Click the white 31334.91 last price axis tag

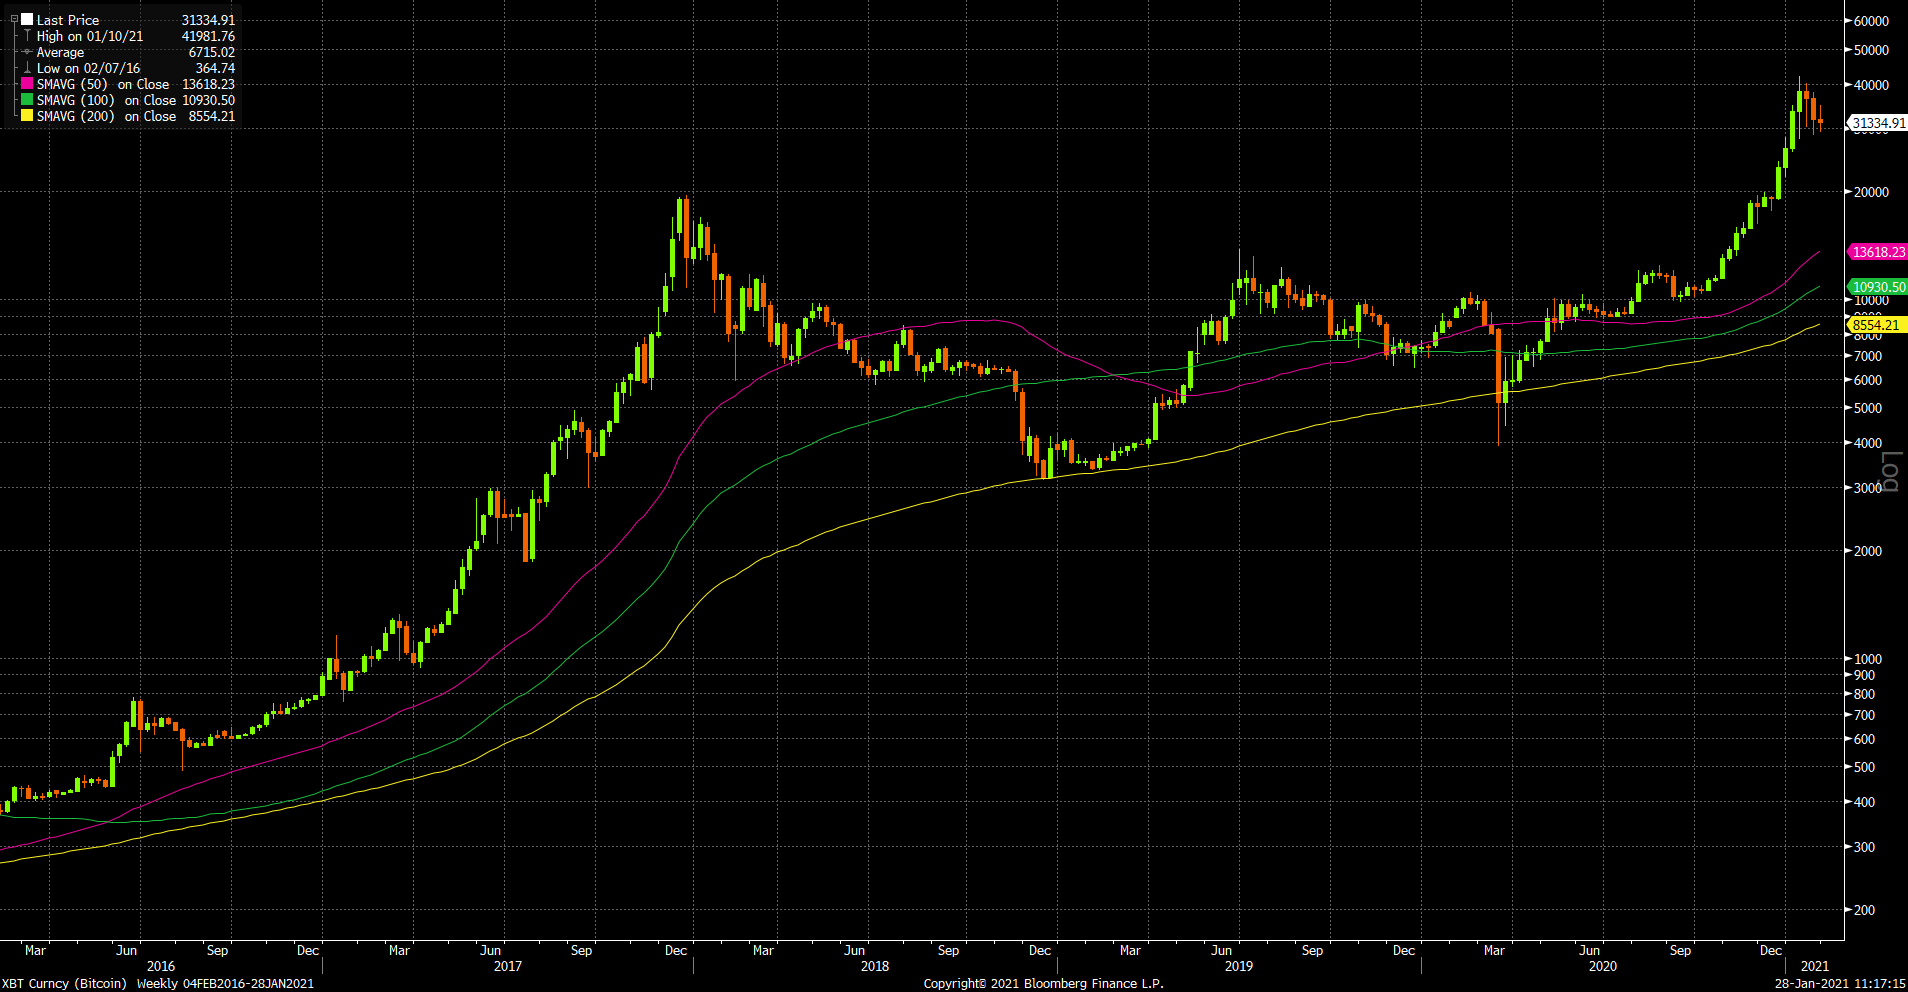pos(1878,123)
